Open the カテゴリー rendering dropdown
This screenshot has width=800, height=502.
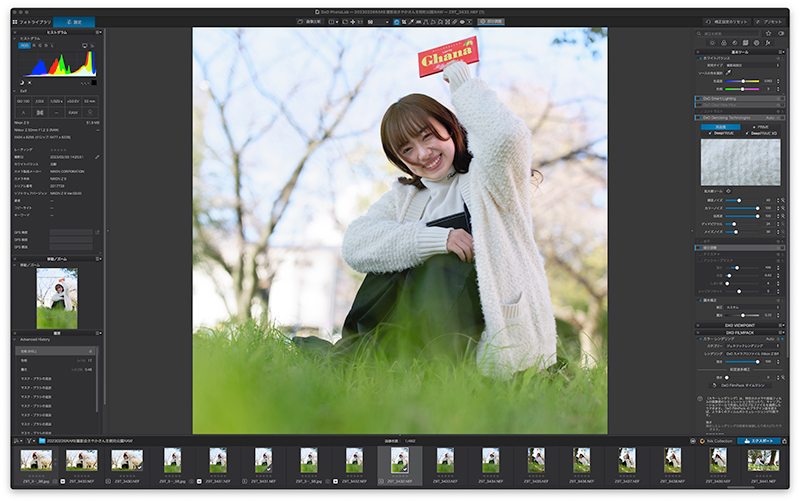click(x=753, y=346)
